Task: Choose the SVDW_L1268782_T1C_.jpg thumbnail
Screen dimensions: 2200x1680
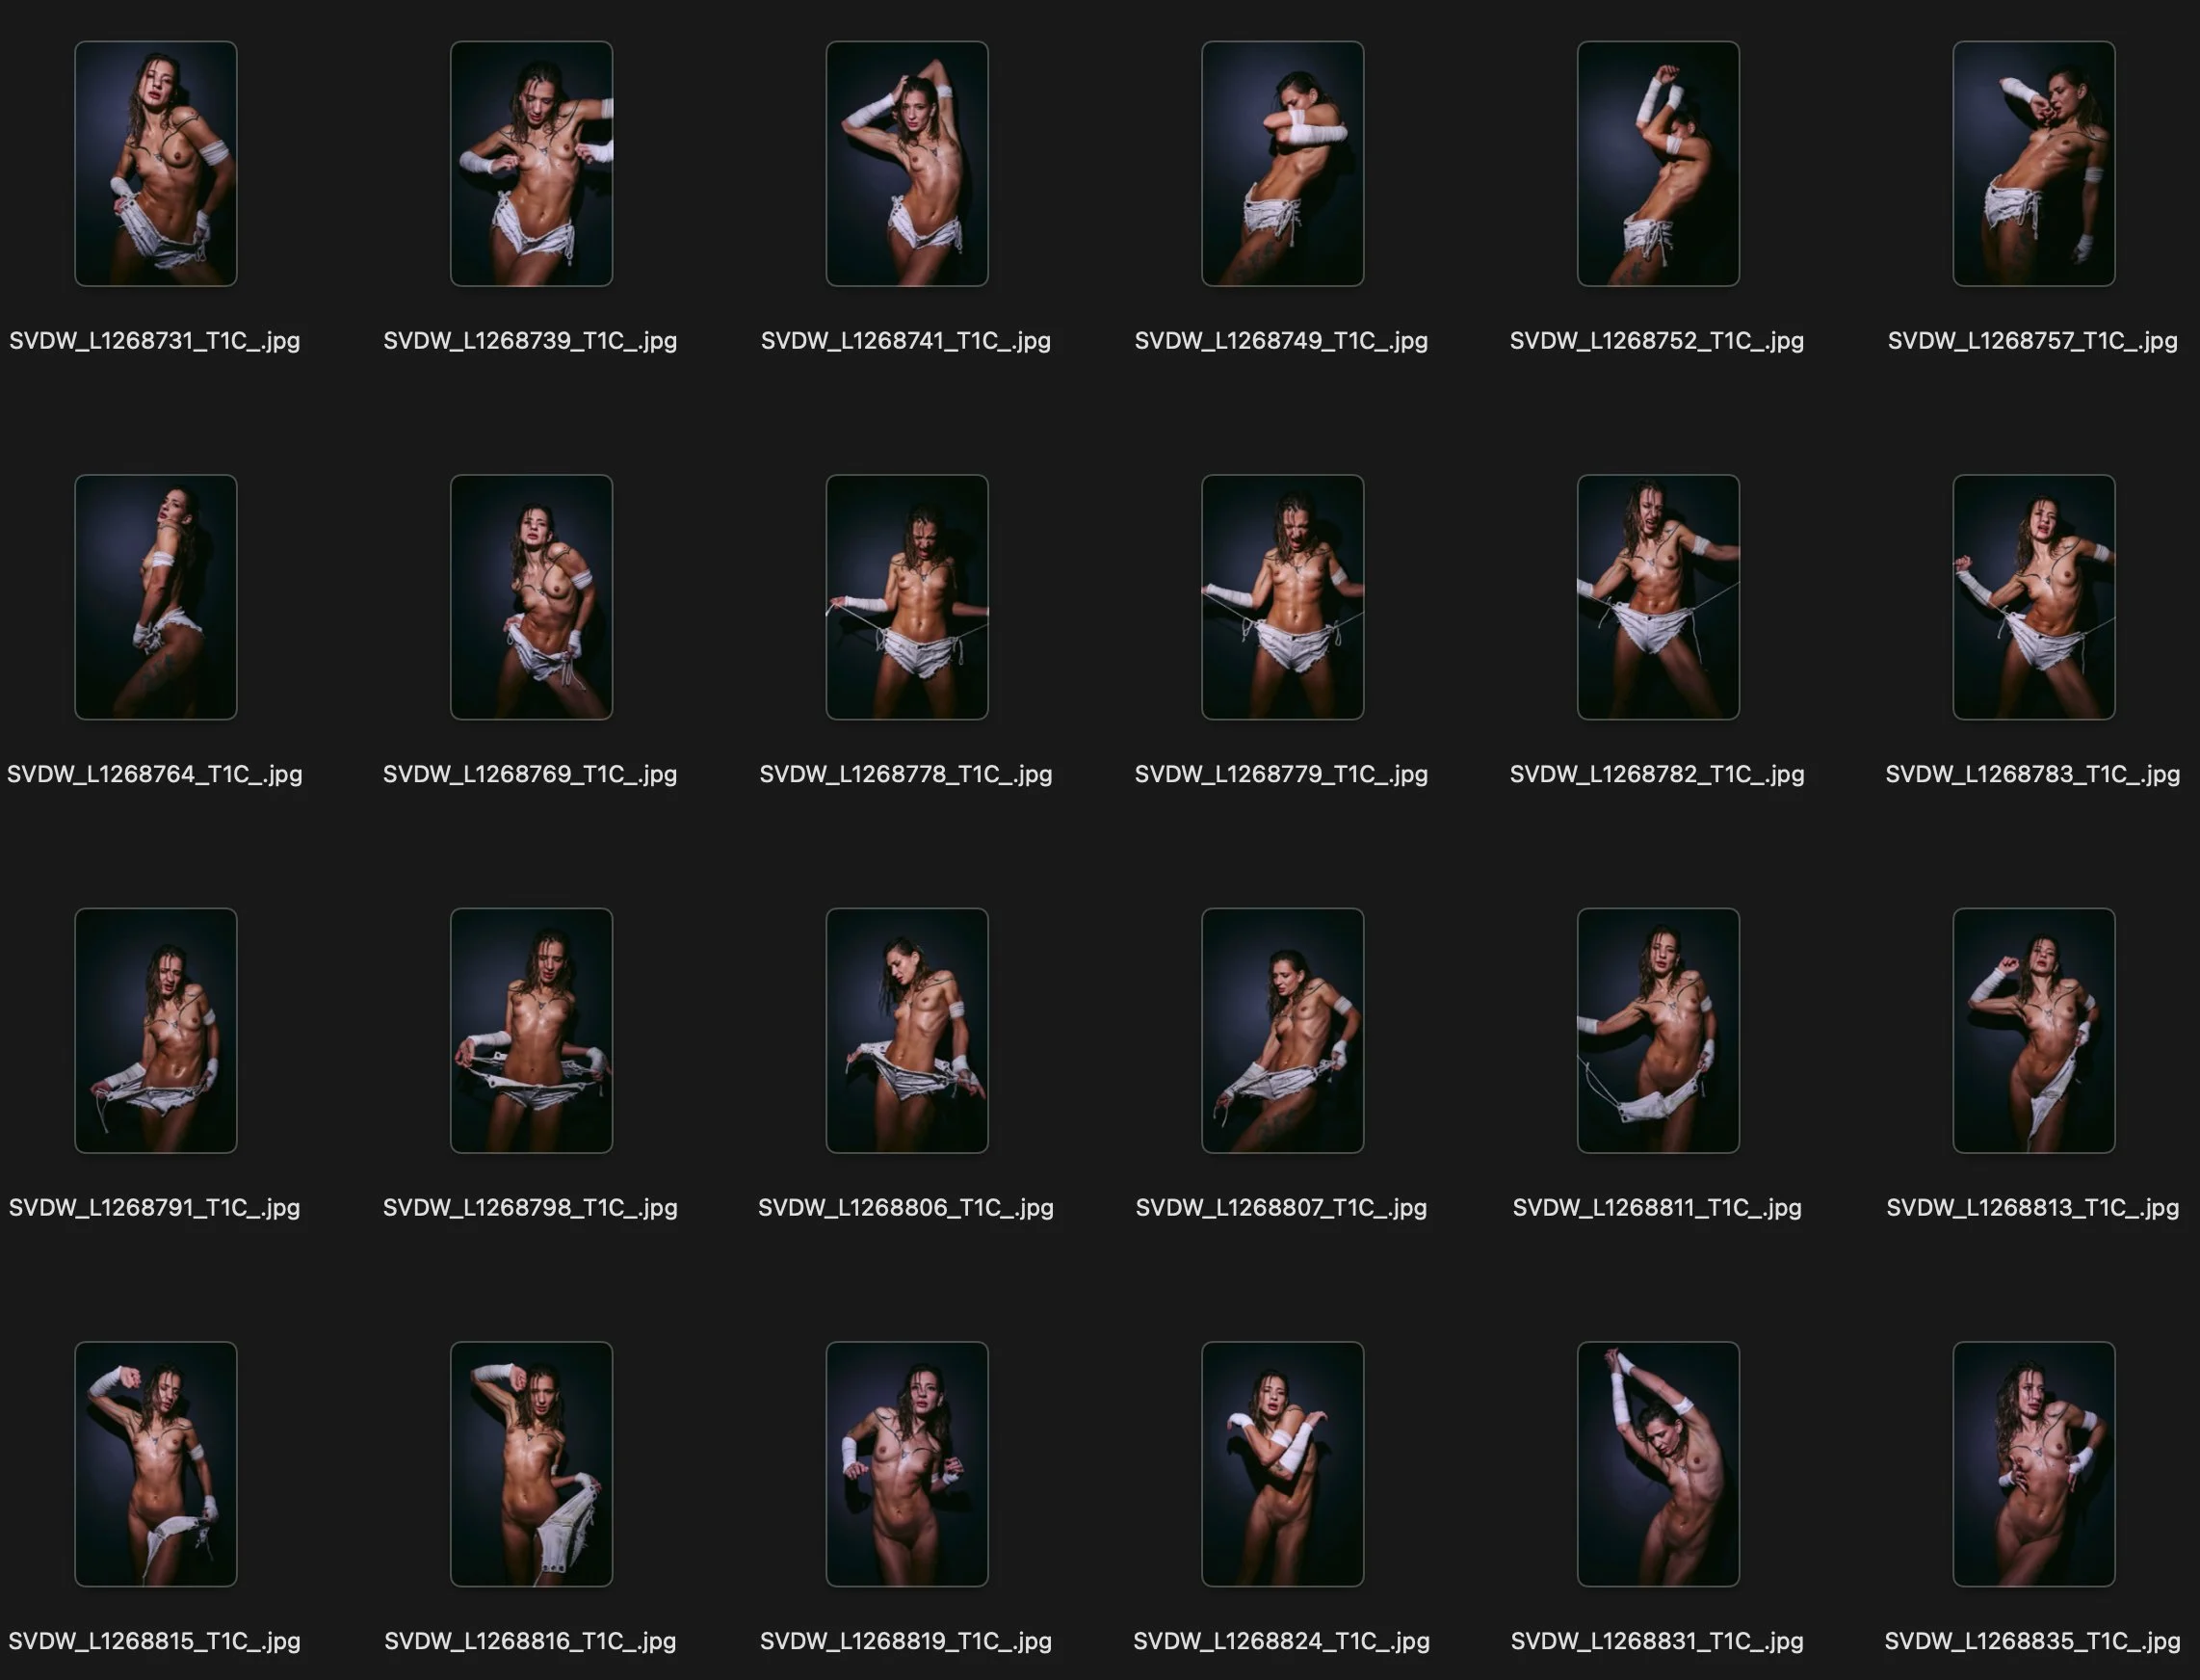Action: point(1658,597)
